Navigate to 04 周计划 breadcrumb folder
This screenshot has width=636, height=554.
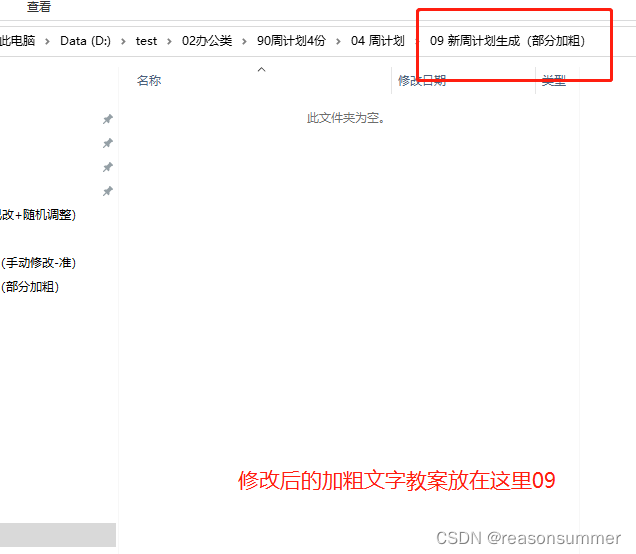[378, 41]
